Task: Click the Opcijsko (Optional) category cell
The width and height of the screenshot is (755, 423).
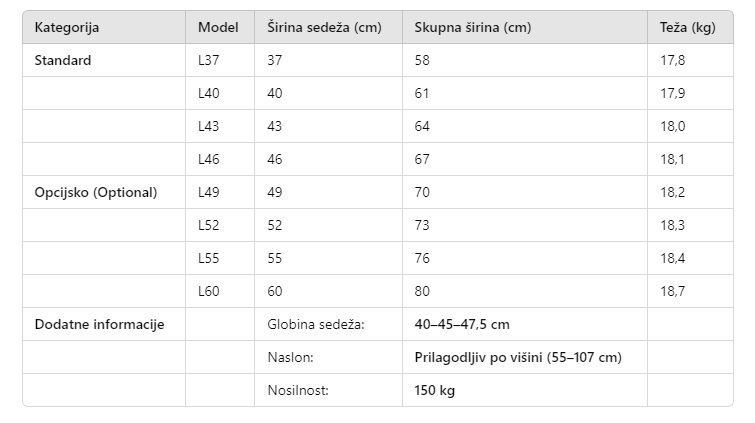Action: pos(96,192)
